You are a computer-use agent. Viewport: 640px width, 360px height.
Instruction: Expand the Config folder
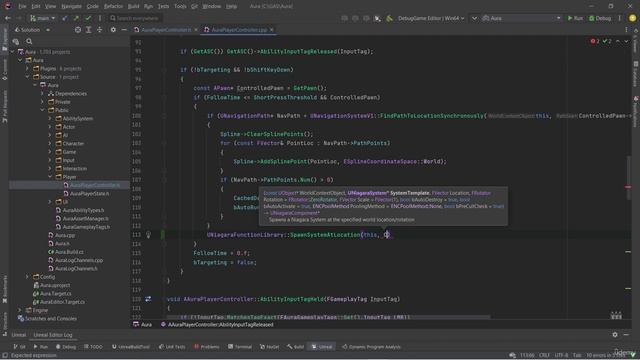pyautogui.click(x=27, y=277)
